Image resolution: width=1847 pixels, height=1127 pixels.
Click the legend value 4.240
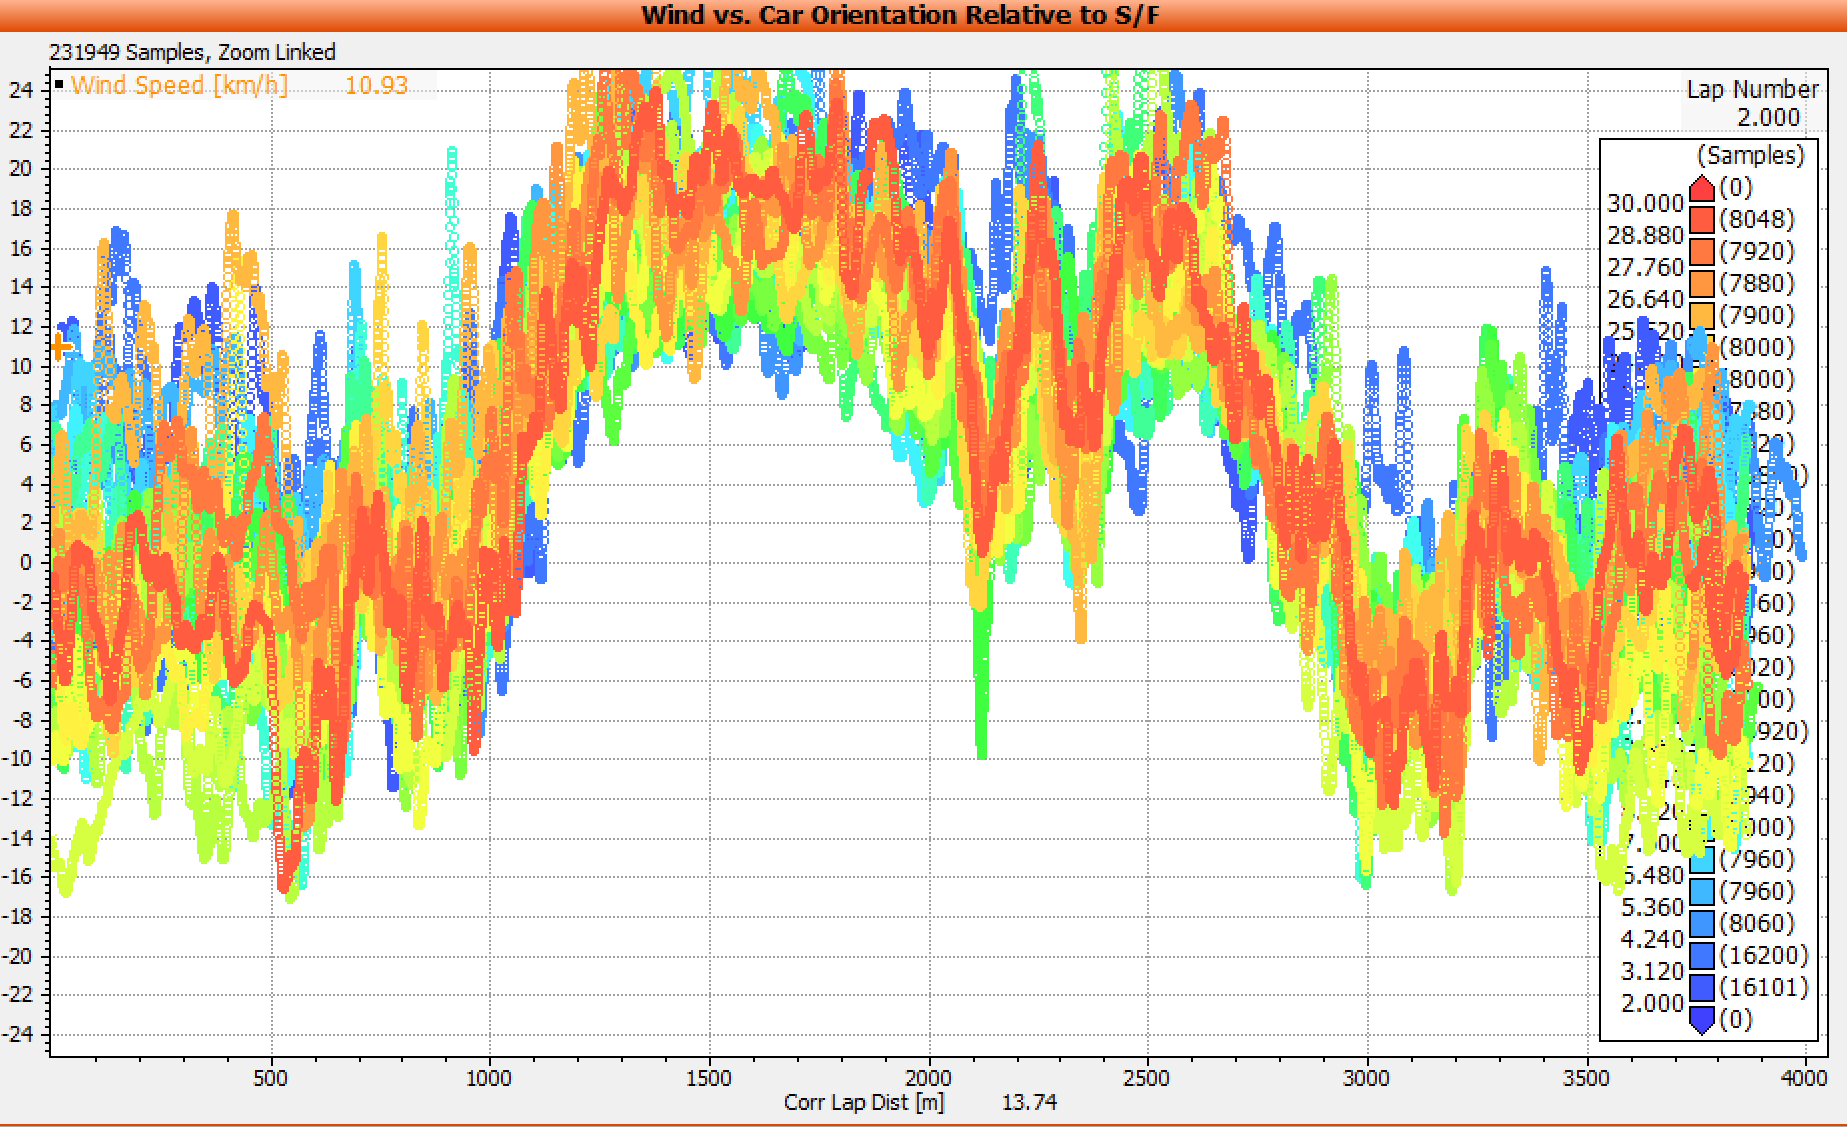tap(1652, 939)
